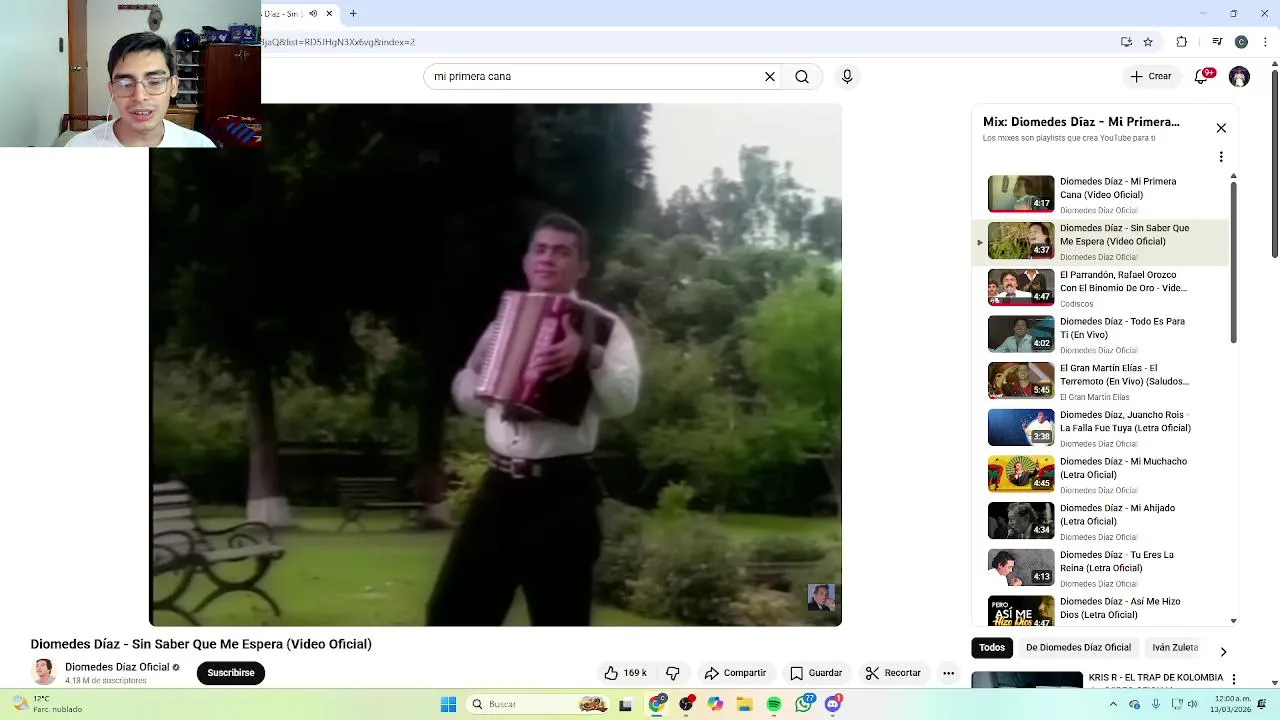This screenshot has width=1280, height=720.
Task: Open YouTube notifications bell
Action: 1201,76
